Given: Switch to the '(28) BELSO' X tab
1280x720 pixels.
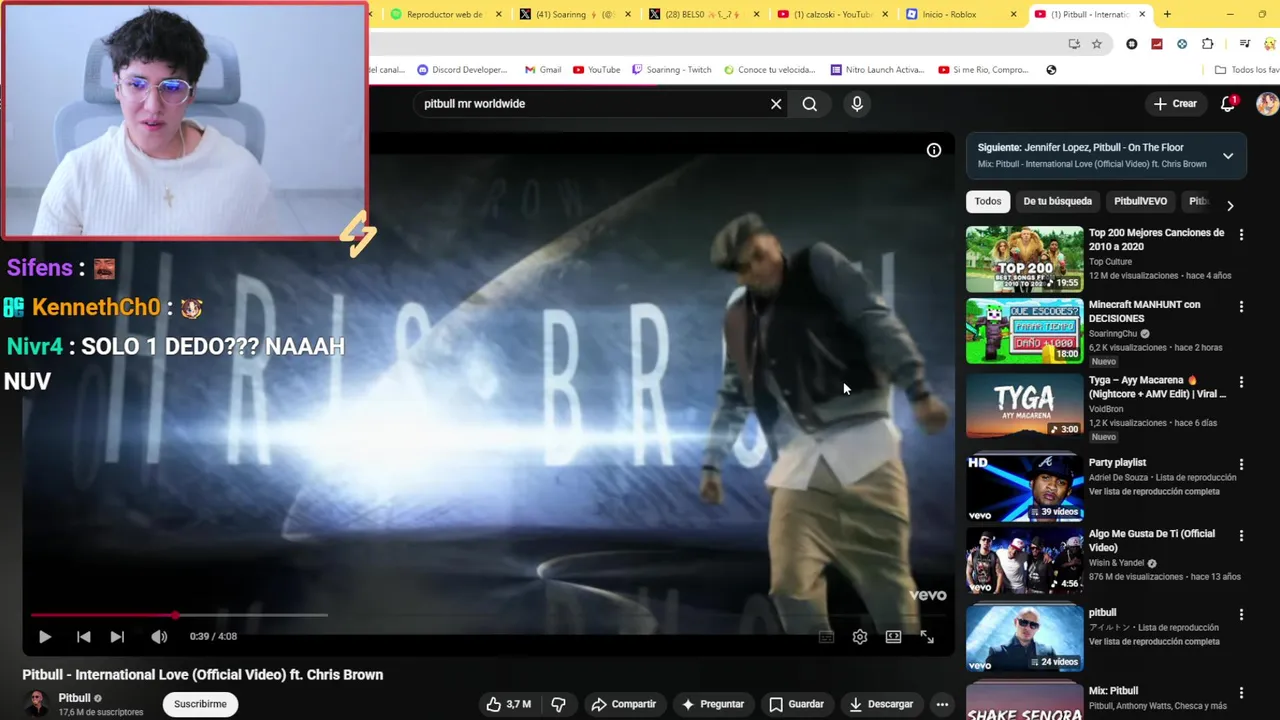Looking at the screenshot, I should pos(703,14).
